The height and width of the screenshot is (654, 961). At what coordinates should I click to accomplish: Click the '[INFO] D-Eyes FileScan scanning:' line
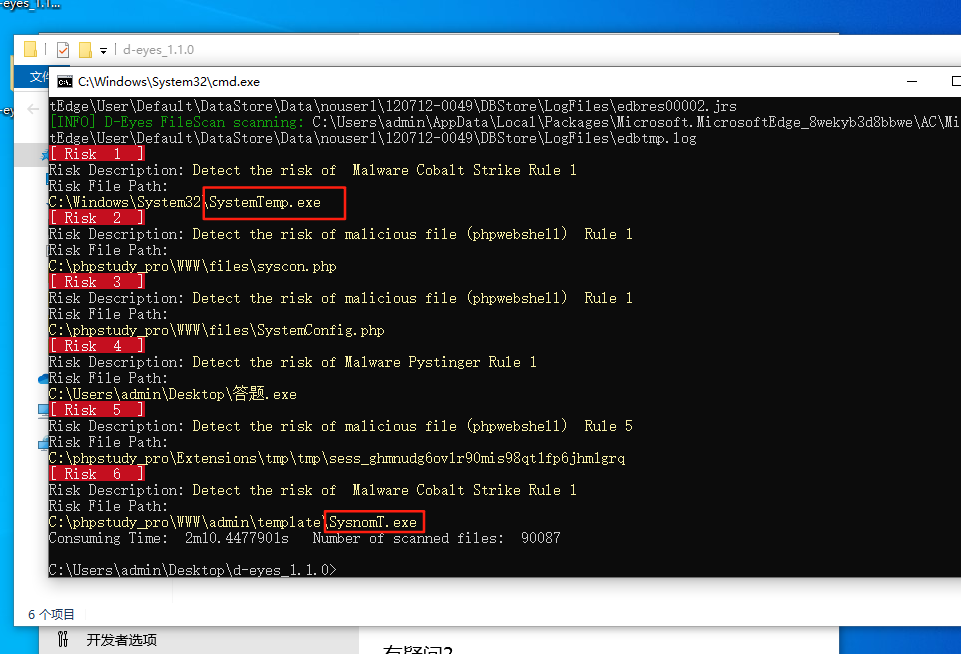(x=504, y=122)
